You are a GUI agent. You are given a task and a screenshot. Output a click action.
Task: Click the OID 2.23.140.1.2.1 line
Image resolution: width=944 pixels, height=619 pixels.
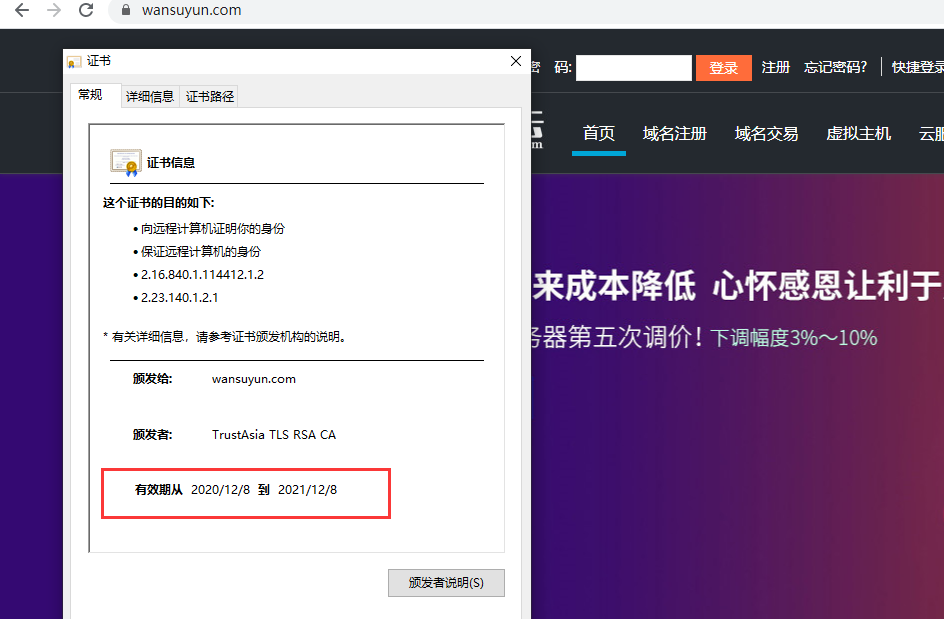179,297
